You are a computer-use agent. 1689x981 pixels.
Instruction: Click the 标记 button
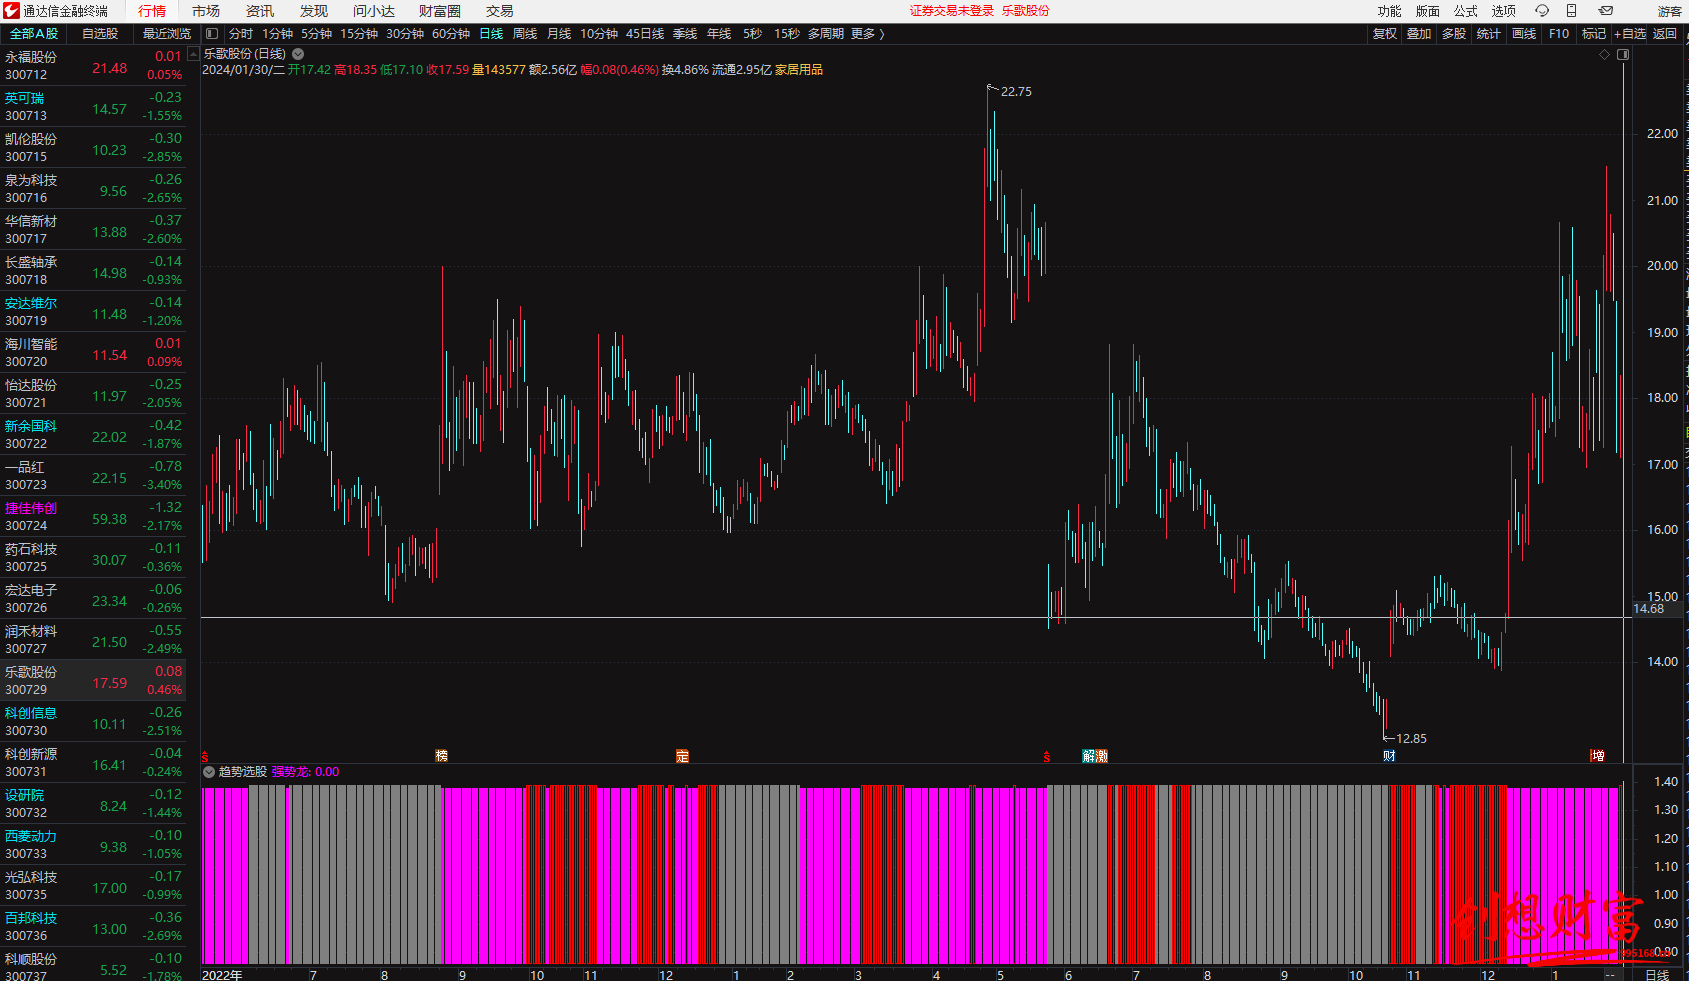point(1594,34)
